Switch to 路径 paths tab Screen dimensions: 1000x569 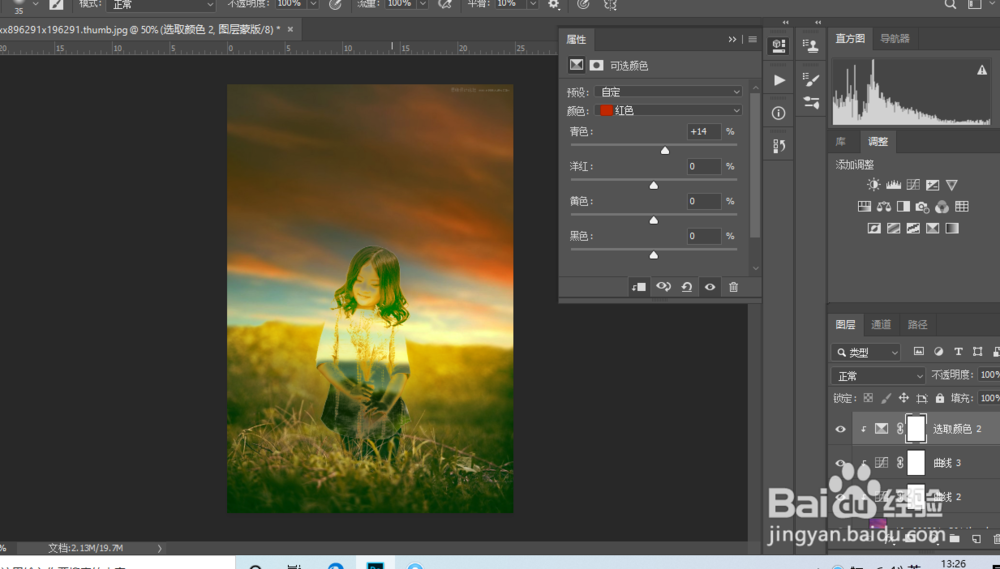point(917,325)
